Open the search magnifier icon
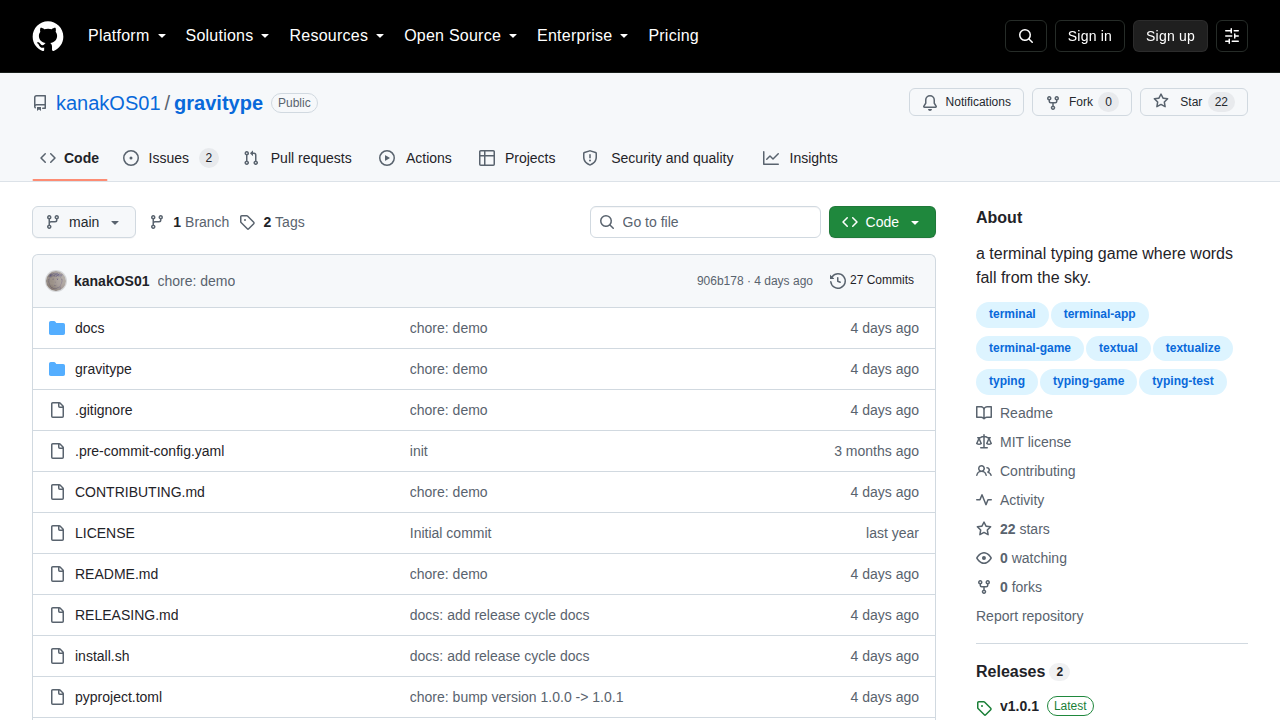This screenshot has height=720, width=1280. click(x=1026, y=36)
